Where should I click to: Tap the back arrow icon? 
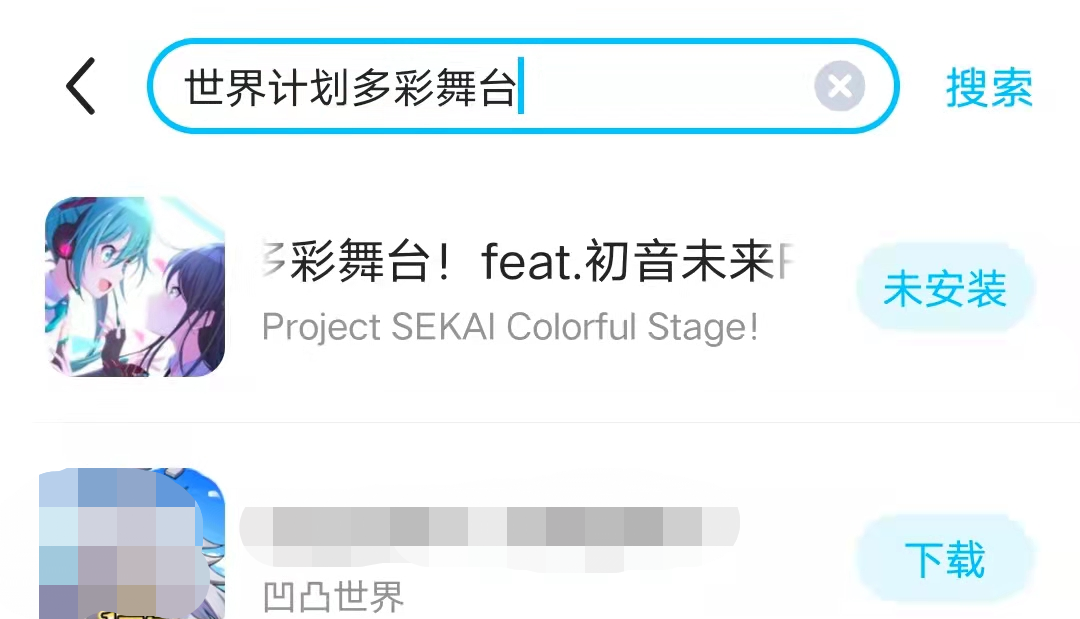click(x=82, y=86)
